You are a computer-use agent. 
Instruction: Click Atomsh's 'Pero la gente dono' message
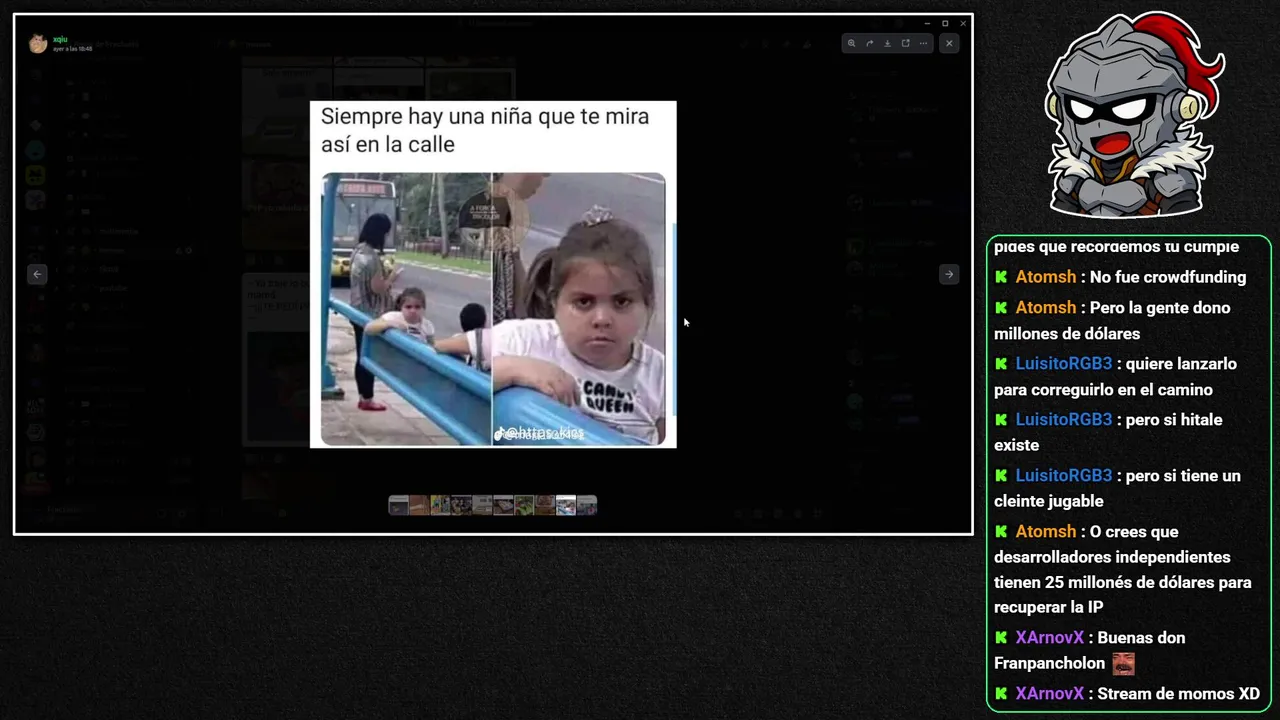click(1112, 320)
